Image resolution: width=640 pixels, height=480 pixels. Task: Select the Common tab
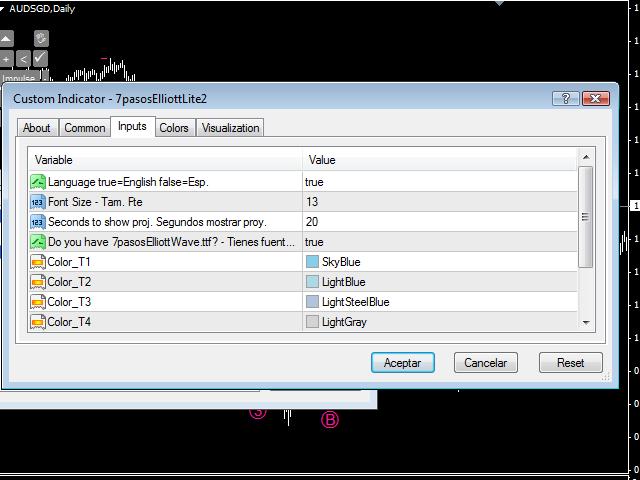pos(85,128)
